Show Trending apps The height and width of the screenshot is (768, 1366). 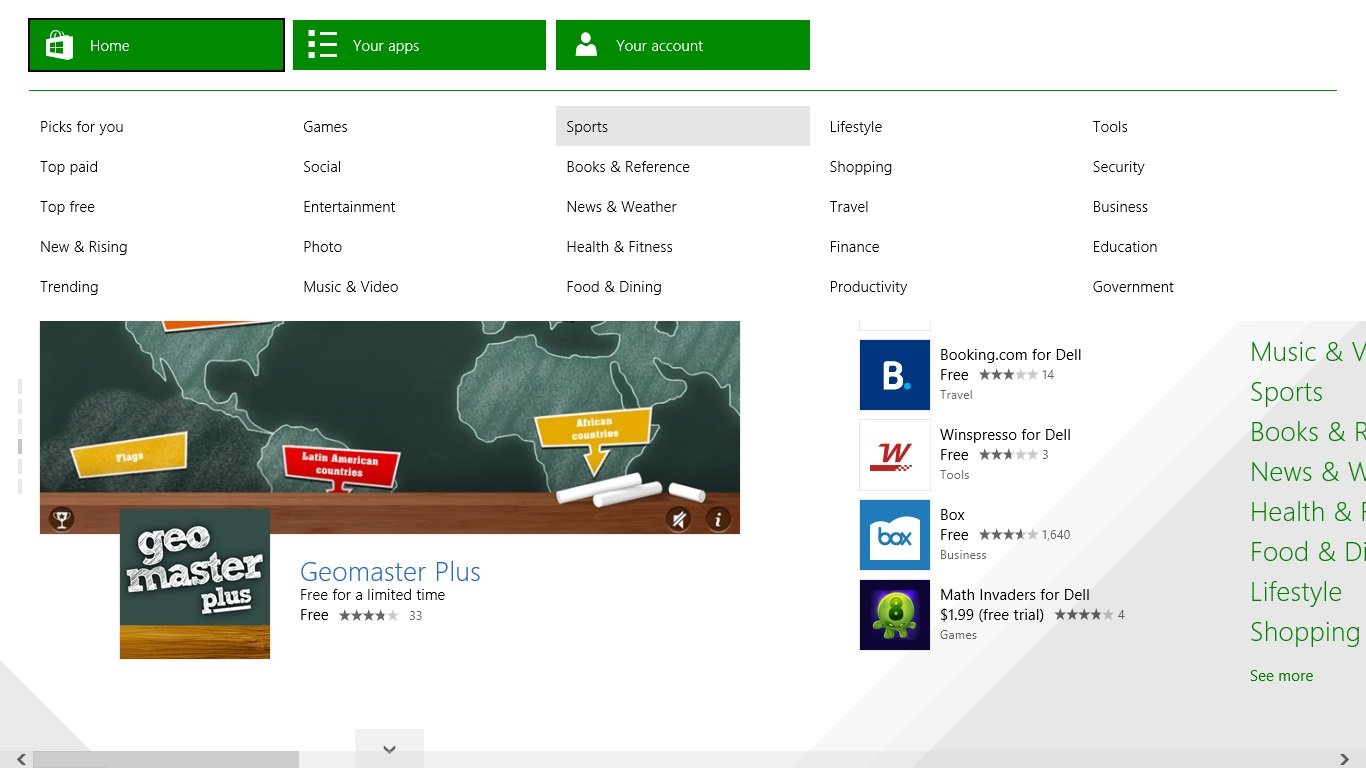(x=69, y=287)
